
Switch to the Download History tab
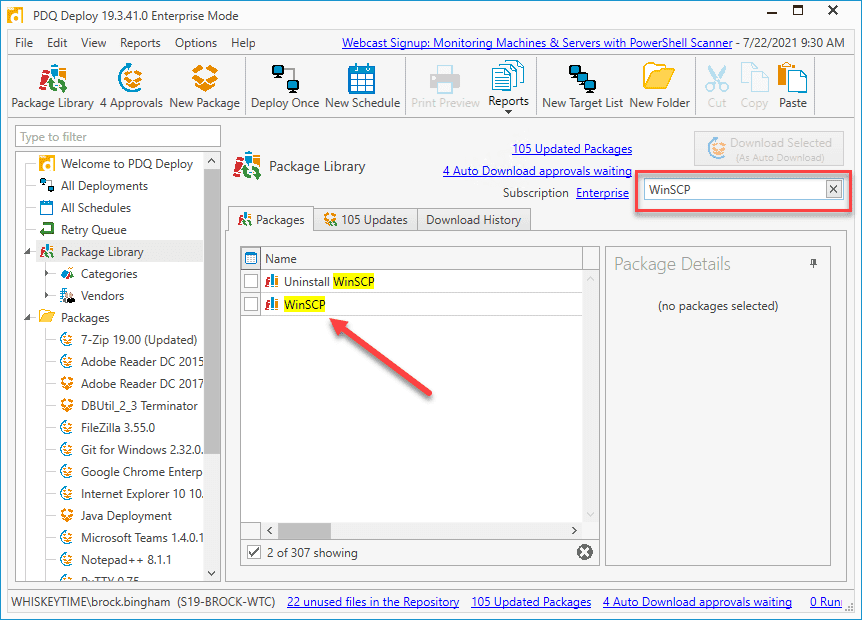tap(473, 220)
